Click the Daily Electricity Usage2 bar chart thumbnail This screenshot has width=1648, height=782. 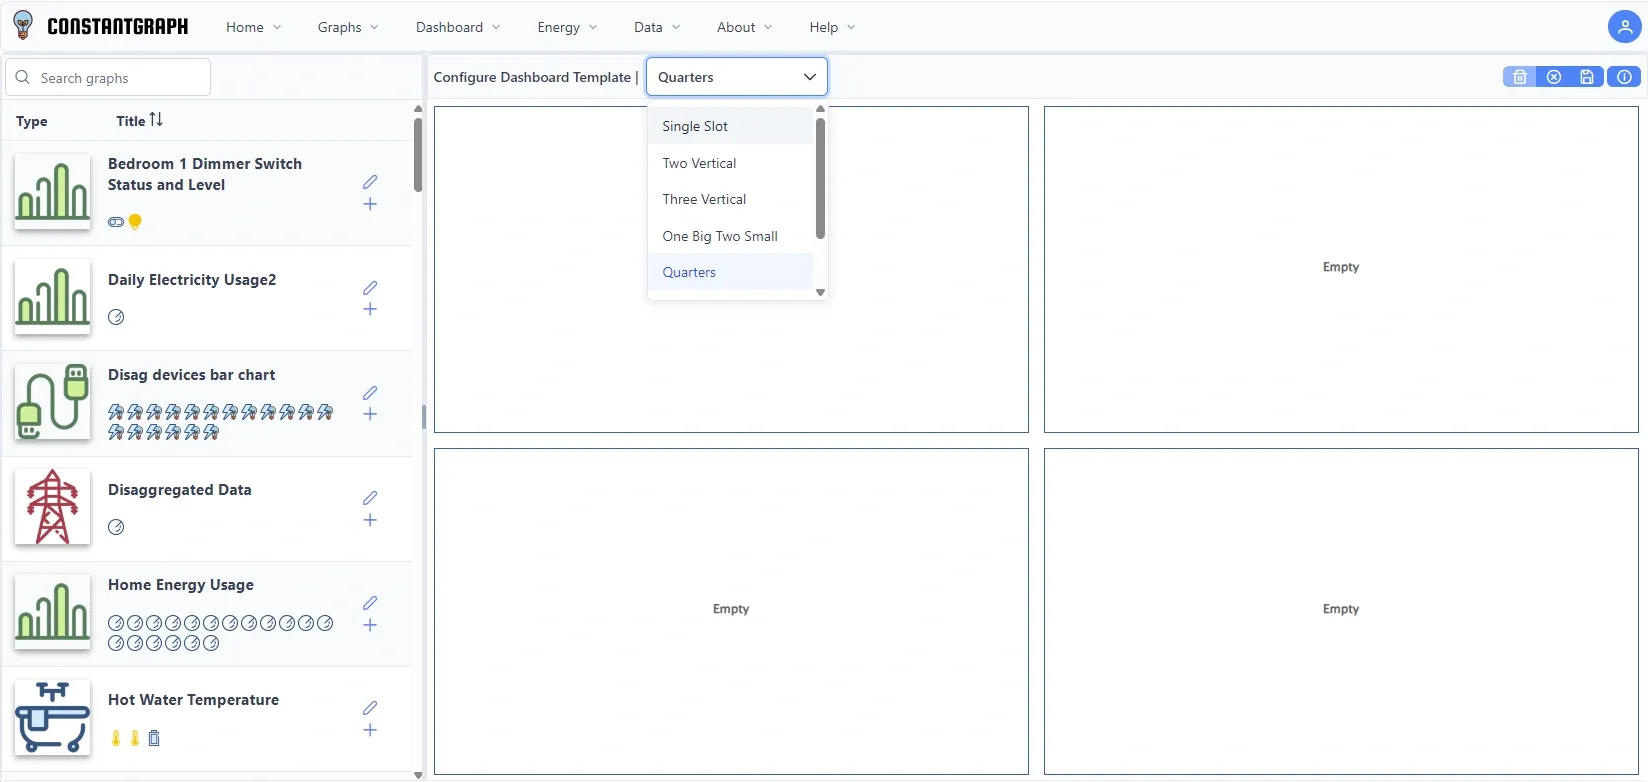(53, 297)
